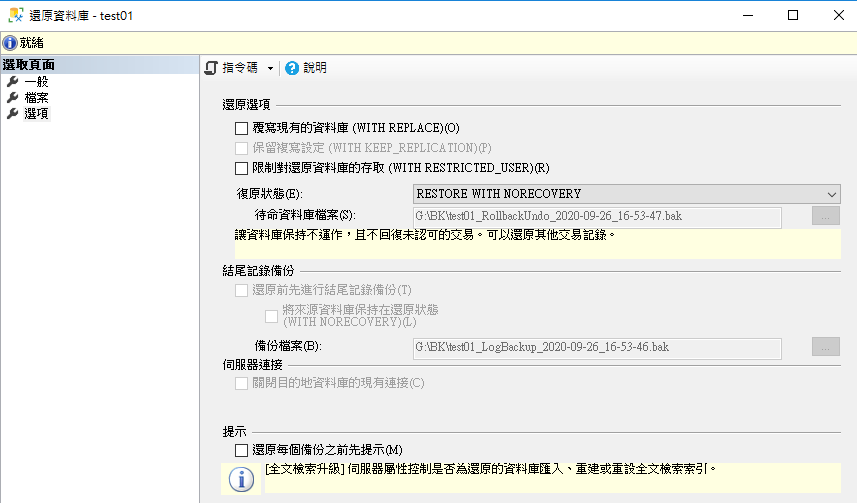This screenshot has width=857, height=503.
Task: Click the 伺服器連接 section heading
Action: click(252, 365)
